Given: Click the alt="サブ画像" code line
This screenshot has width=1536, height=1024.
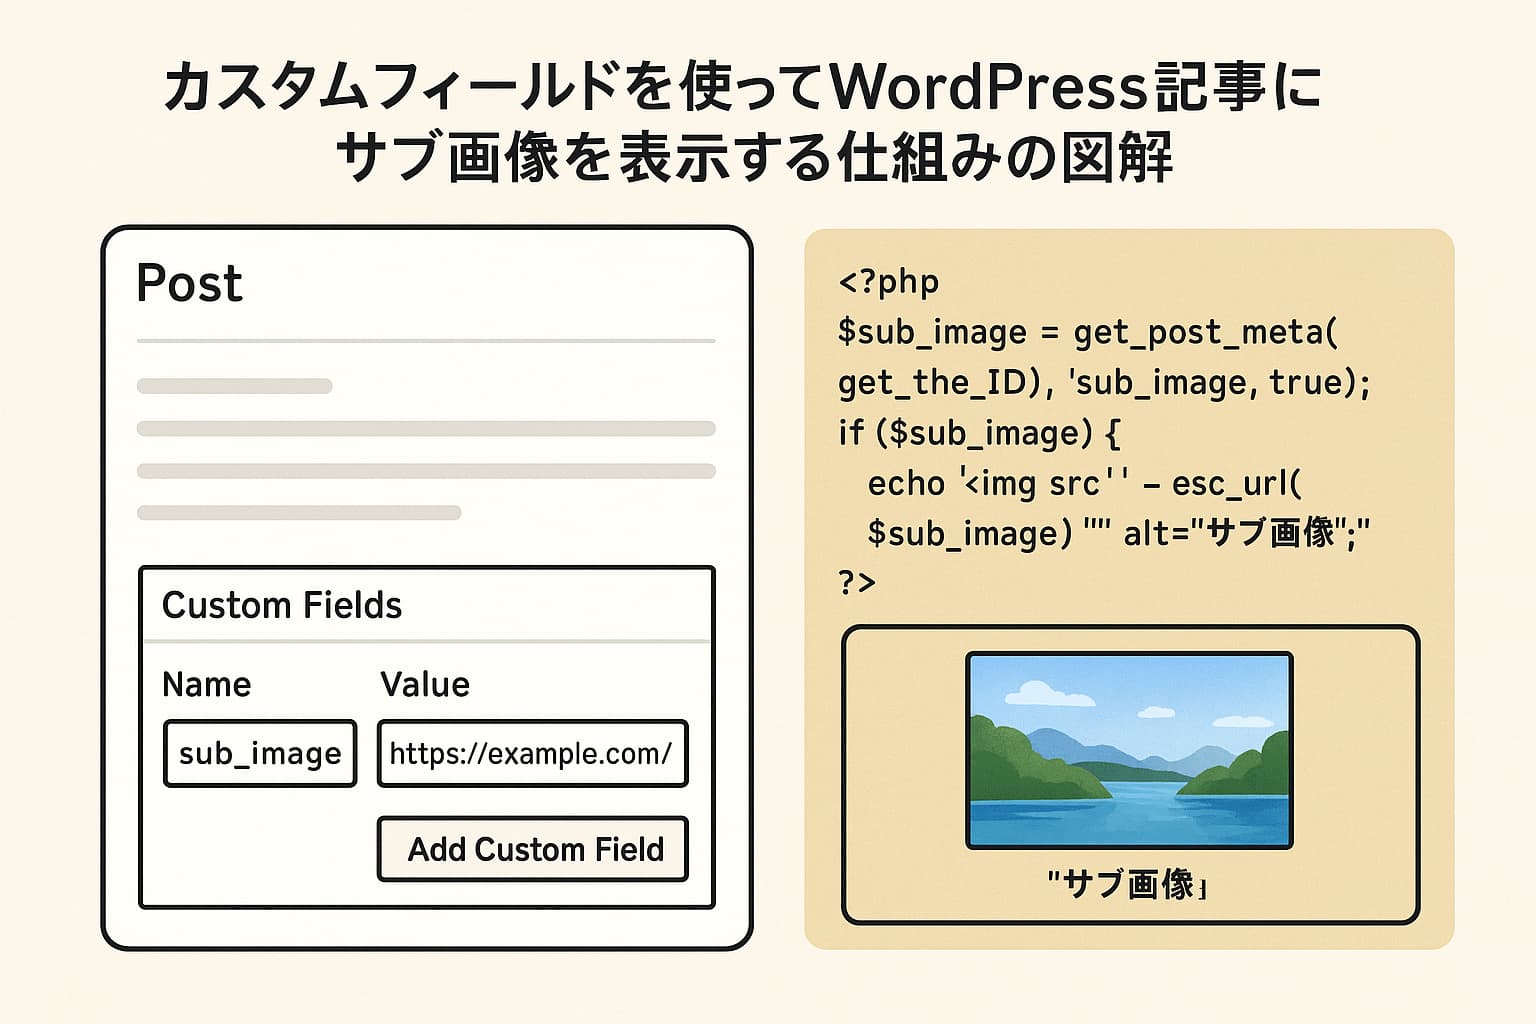Looking at the screenshot, I should (x=1118, y=533).
